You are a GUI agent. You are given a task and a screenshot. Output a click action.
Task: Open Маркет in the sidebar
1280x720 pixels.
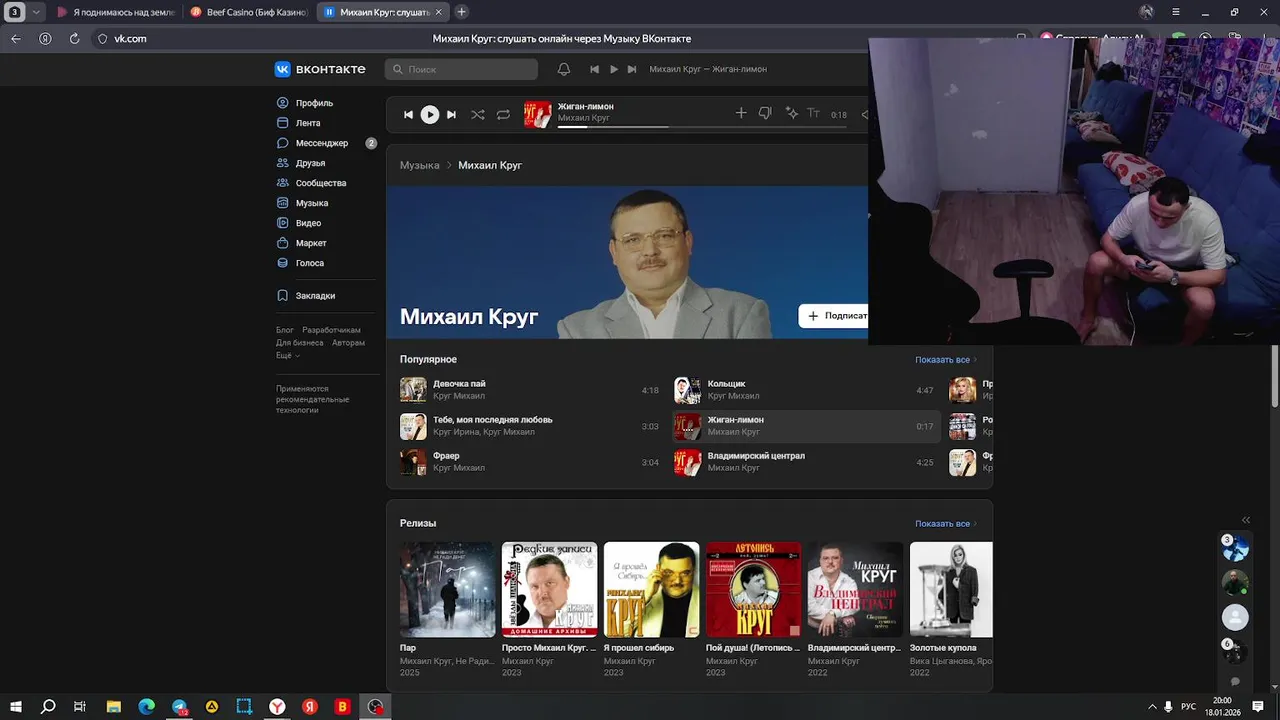[311, 243]
